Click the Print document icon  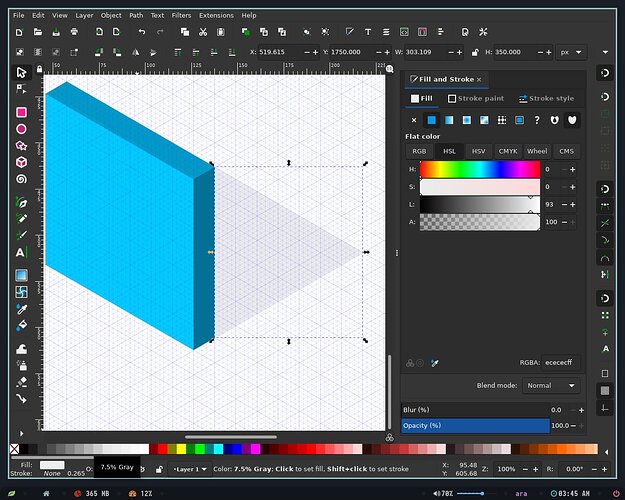pyautogui.click(x=74, y=32)
